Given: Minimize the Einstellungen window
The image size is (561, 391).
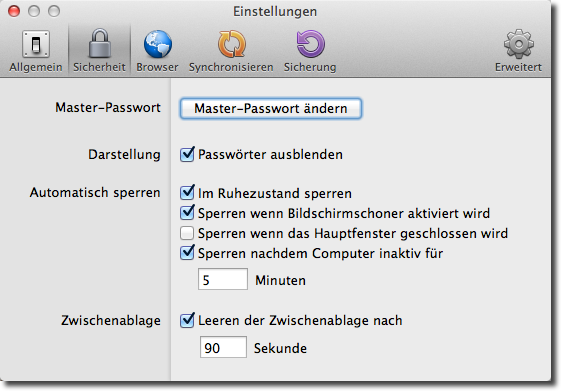Looking at the screenshot, I should [x=34, y=11].
